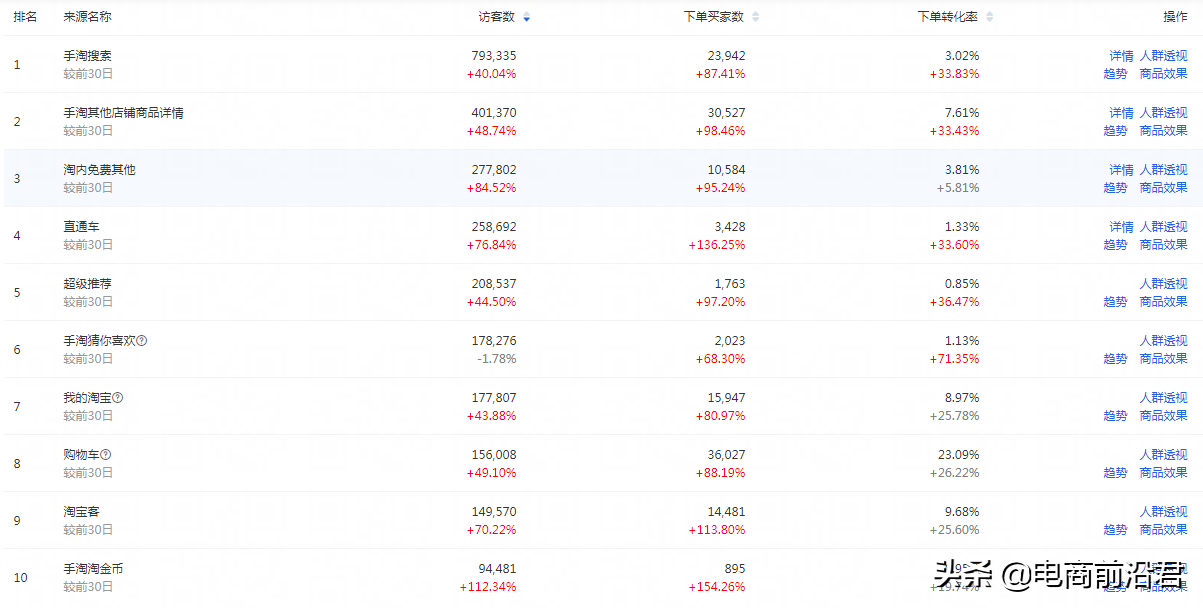Click the help icon next to 手淘猜你喜欢

142,341
